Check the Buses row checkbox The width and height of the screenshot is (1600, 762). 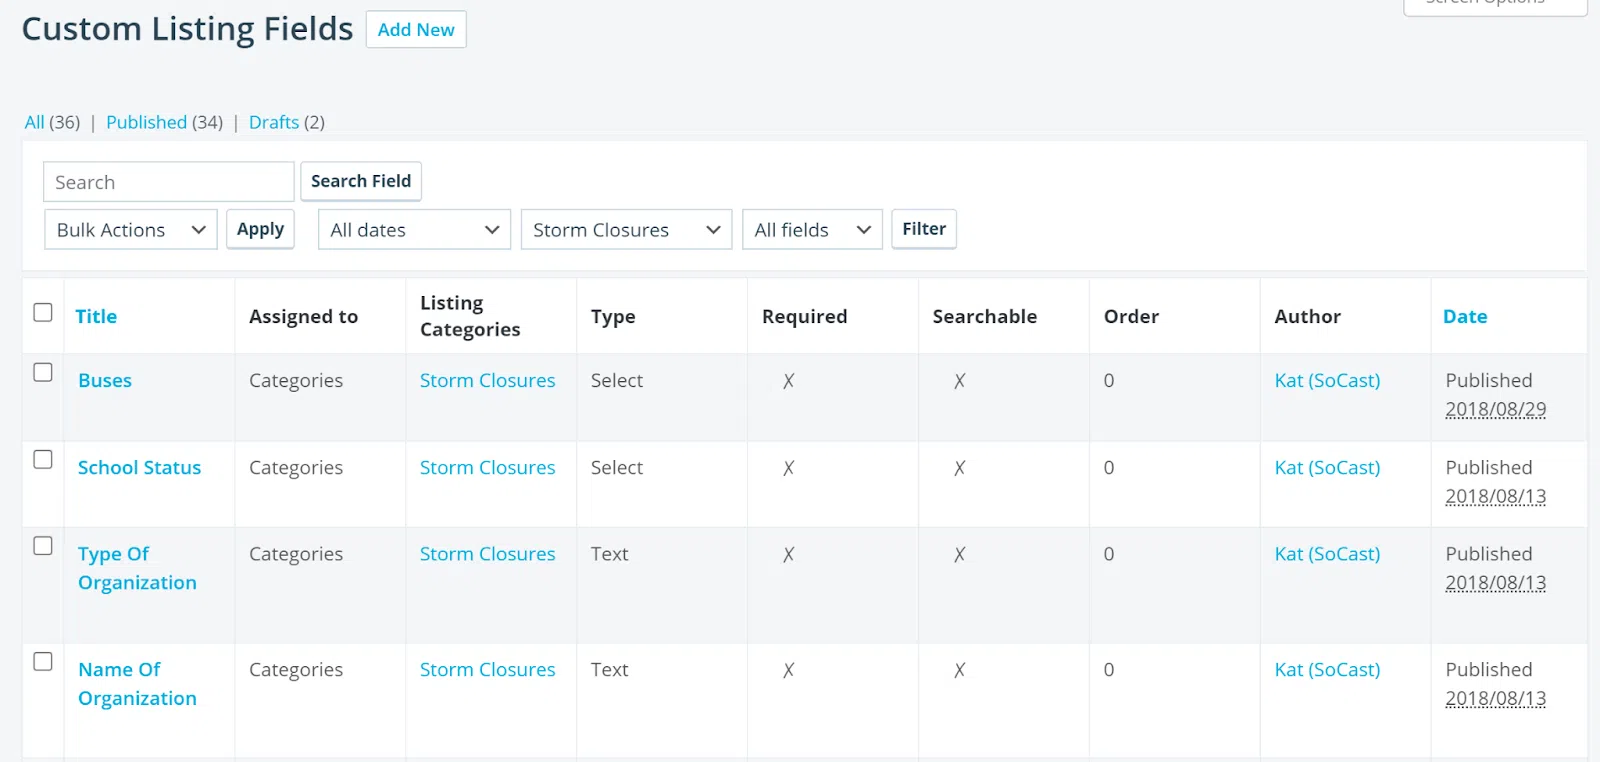43,372
